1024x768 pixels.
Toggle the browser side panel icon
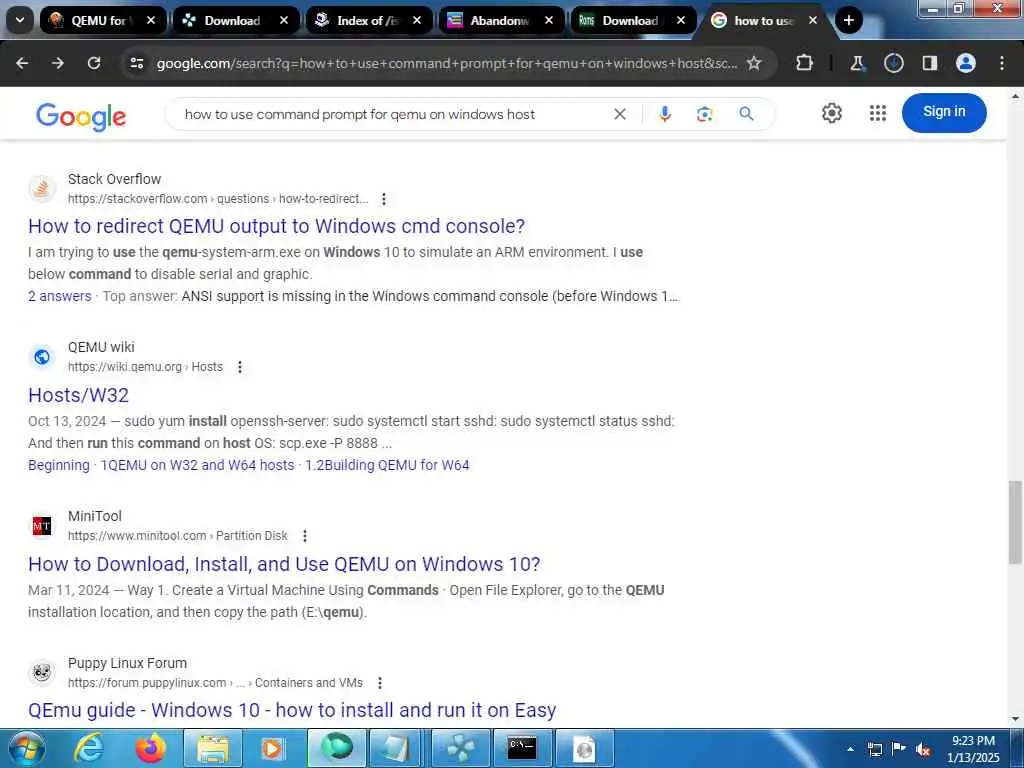click(929, 63)
